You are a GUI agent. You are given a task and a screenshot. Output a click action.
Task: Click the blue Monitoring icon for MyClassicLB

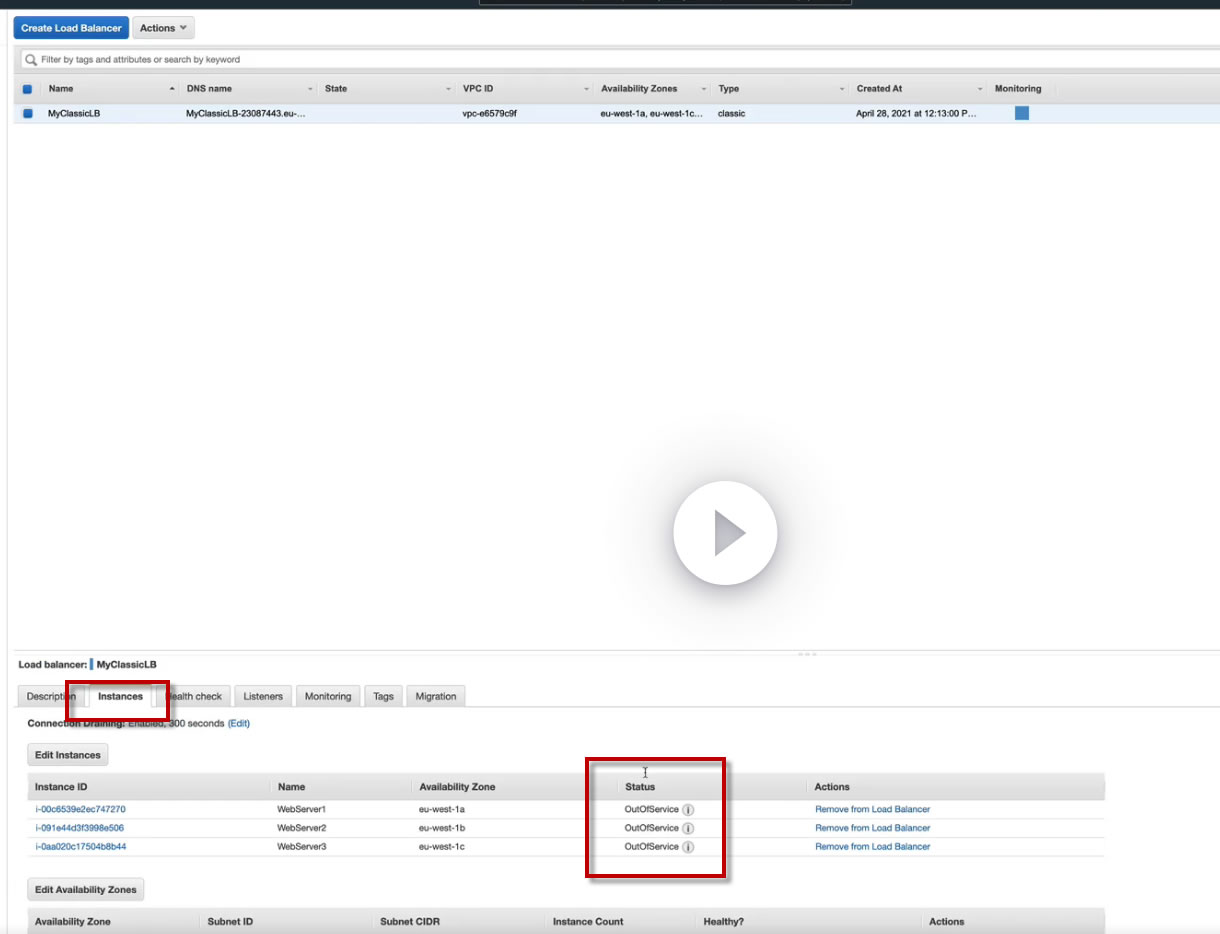pyautogui.click(x=1022, y=113)
